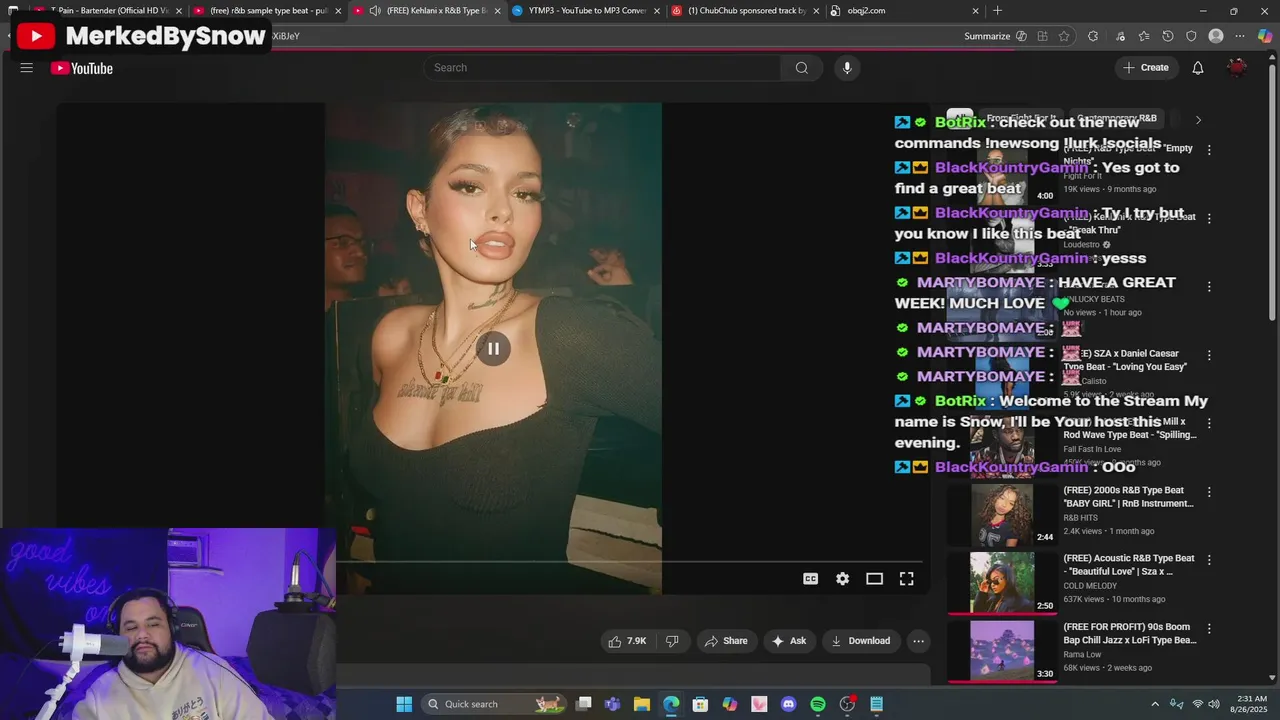Open options for "Loving You Easy" video
This screenshot has height=720, width=1280.
pos(1209,355)
